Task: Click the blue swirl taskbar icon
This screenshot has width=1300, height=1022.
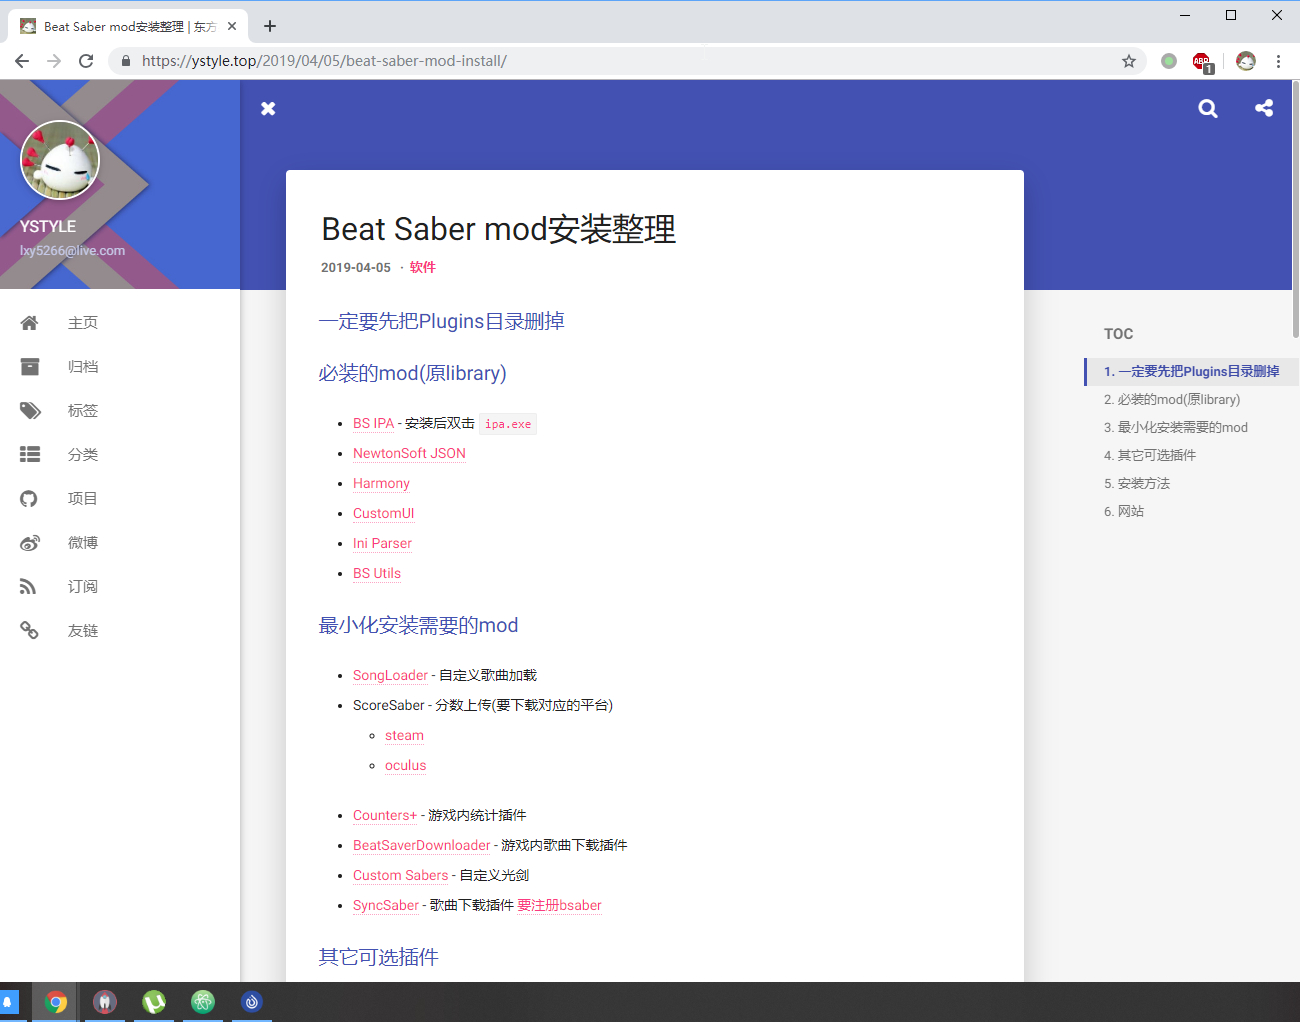Action: (x=252, y=1002)
